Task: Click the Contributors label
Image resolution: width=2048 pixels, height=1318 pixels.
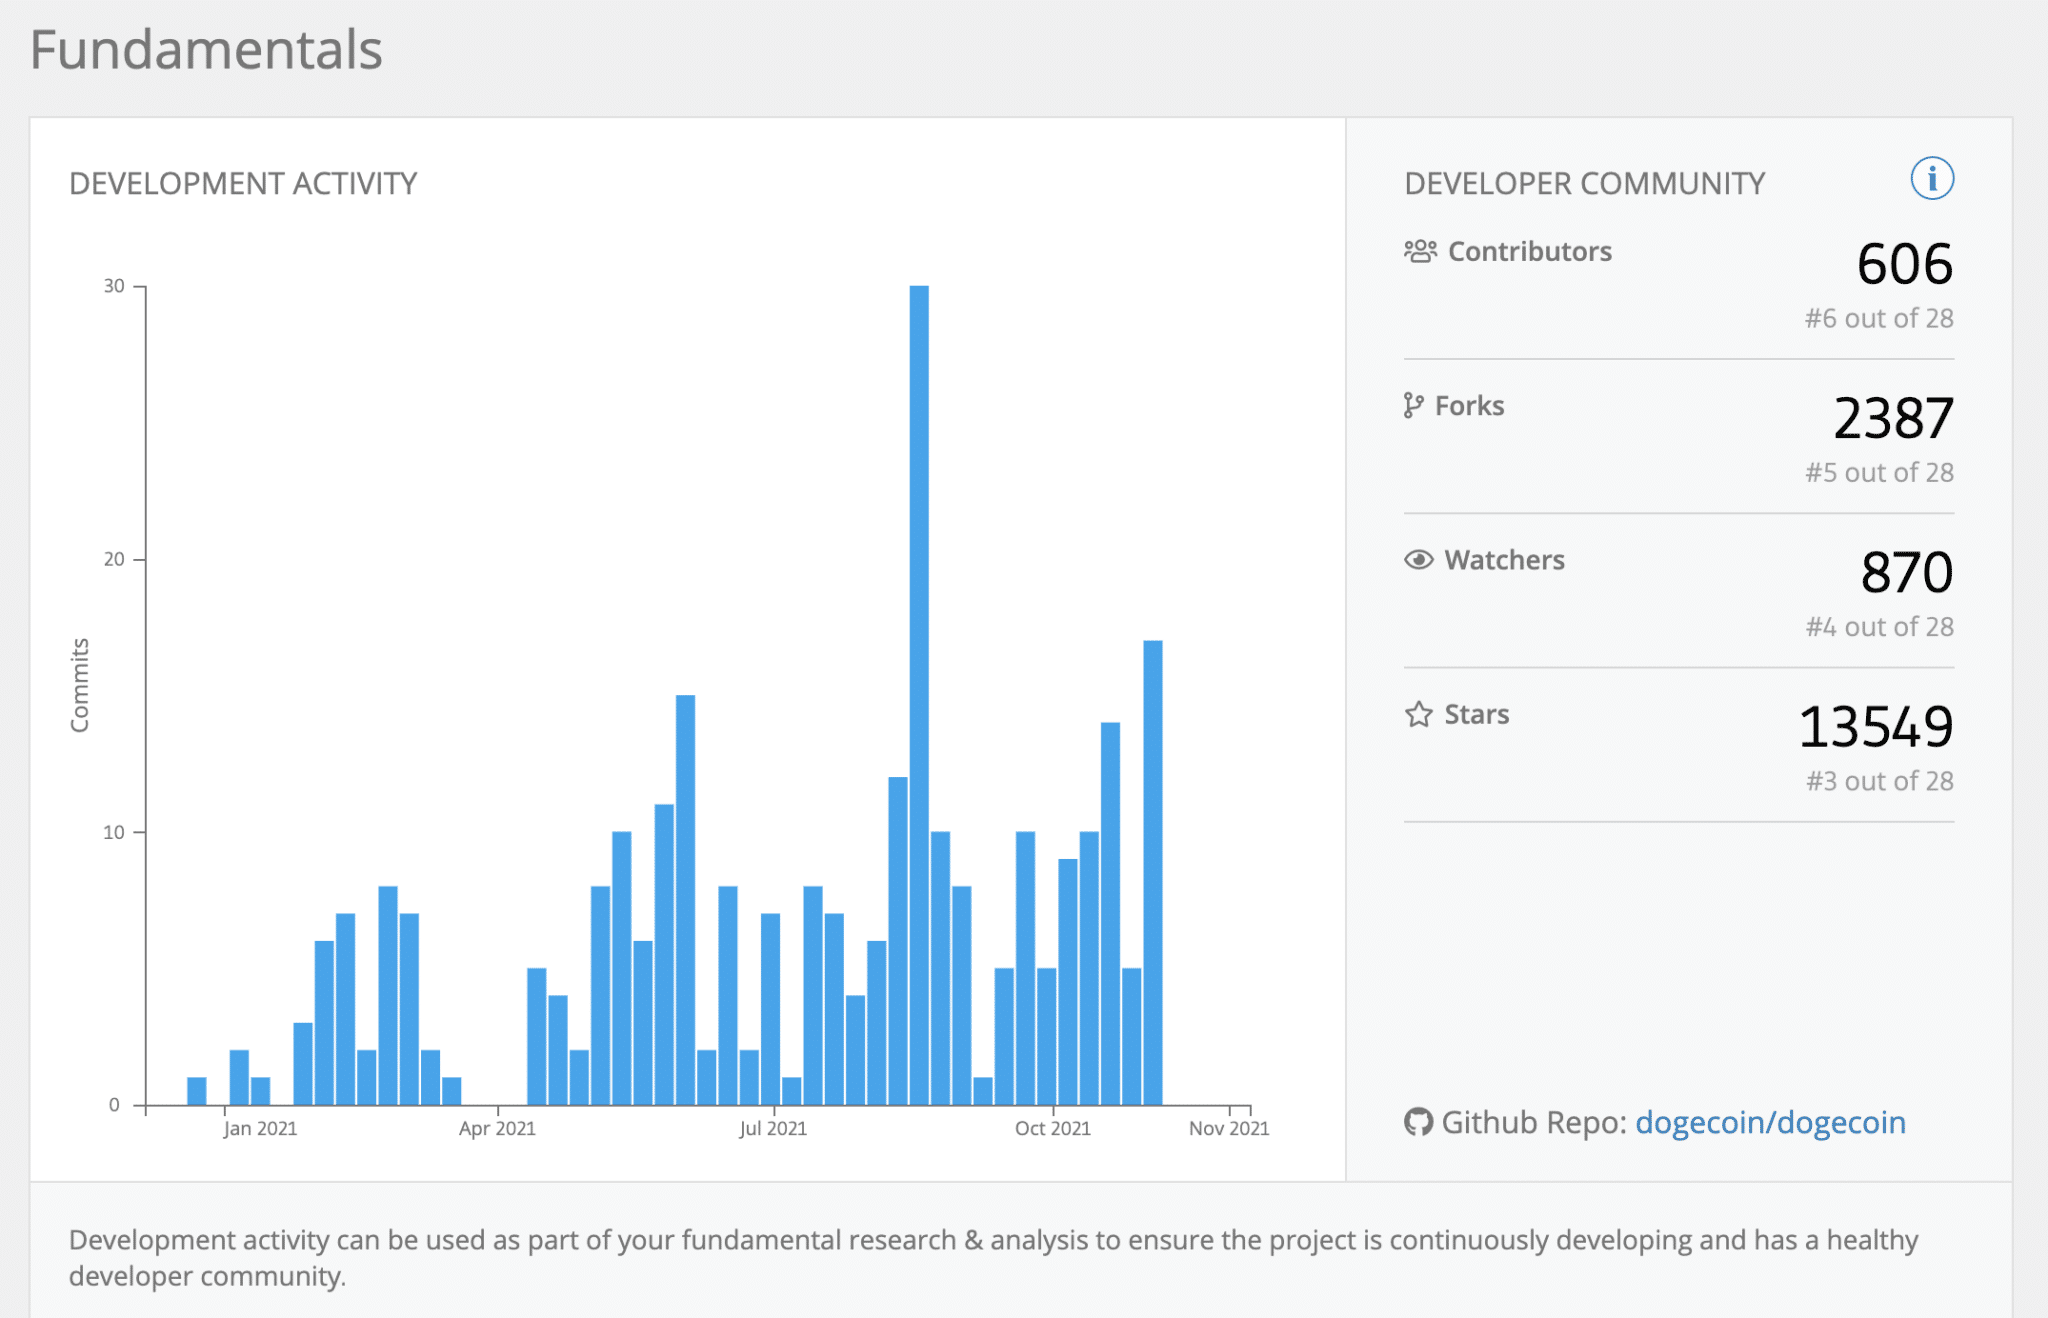Action: click(1530, 251)
